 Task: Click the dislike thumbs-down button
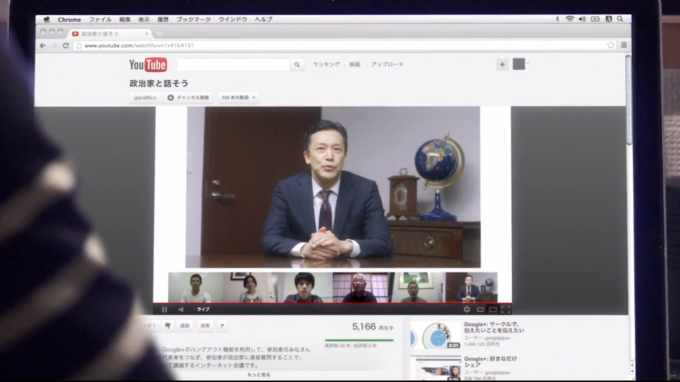click(168, 326)
